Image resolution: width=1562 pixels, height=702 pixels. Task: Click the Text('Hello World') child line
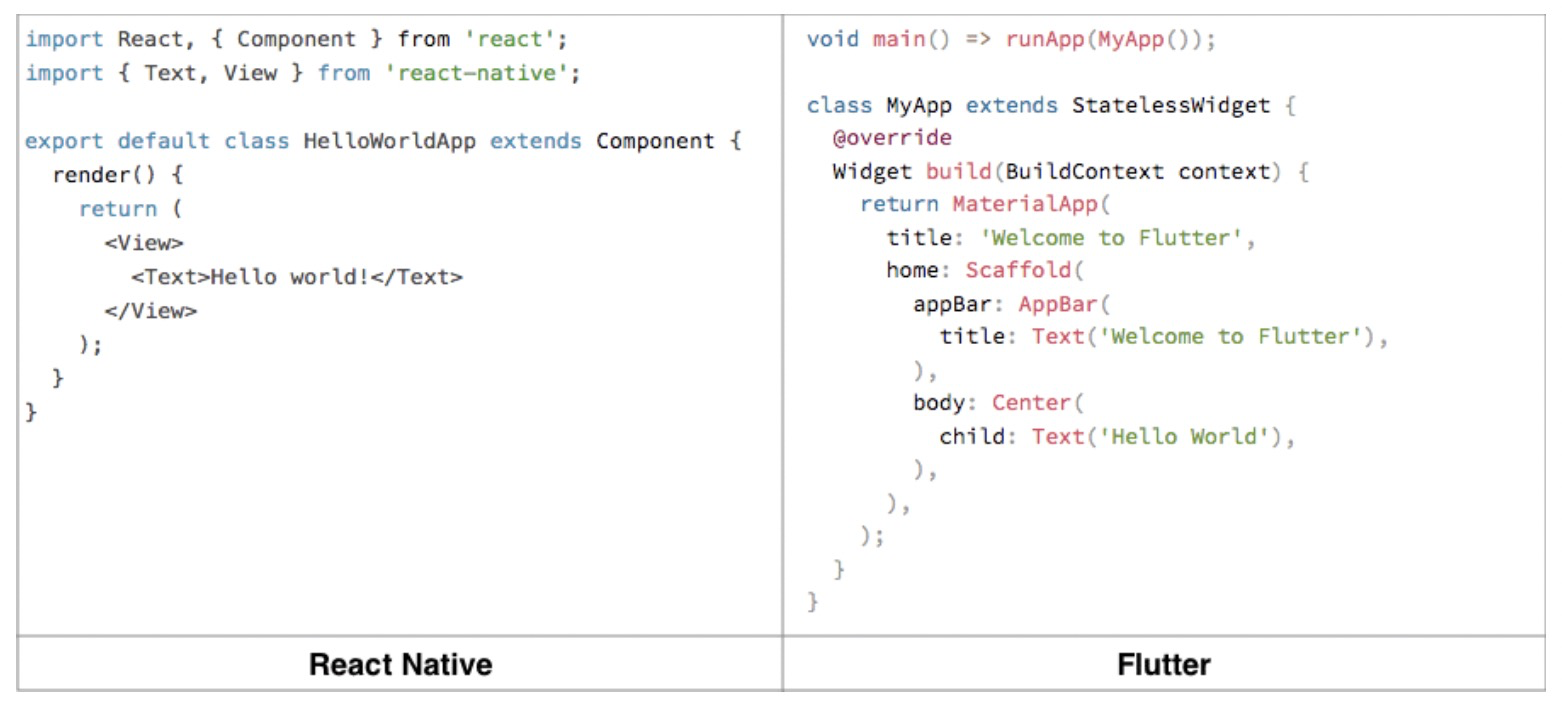point(1117,436)
